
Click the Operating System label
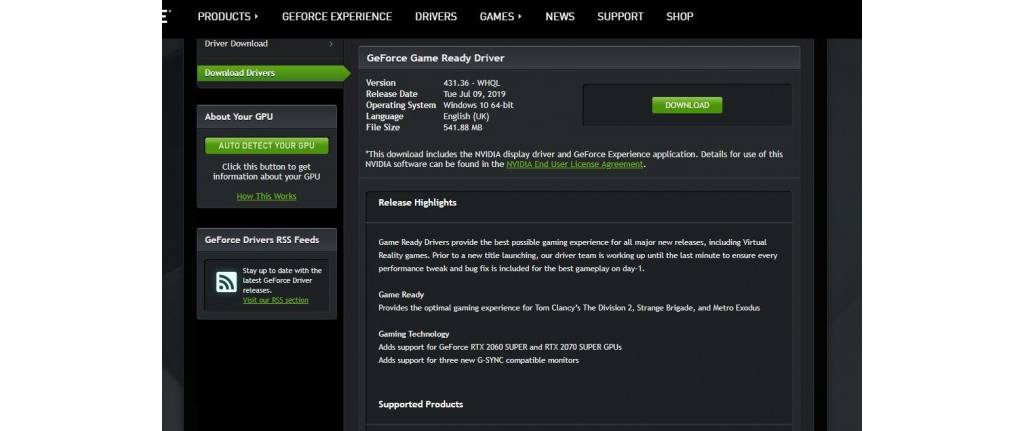tap(401, 105)
